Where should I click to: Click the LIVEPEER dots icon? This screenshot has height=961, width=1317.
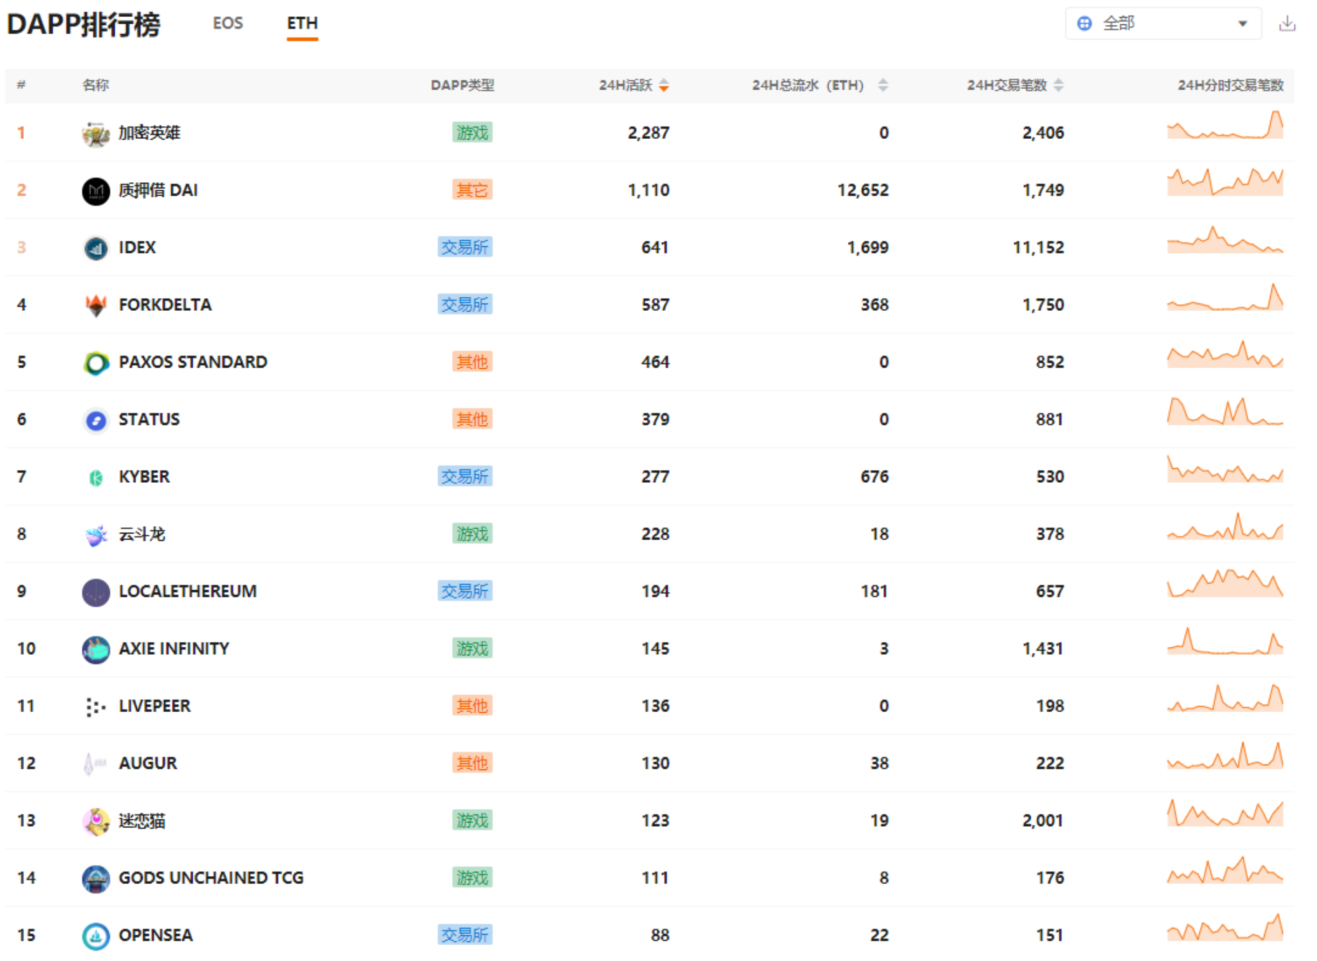point(96,706)
